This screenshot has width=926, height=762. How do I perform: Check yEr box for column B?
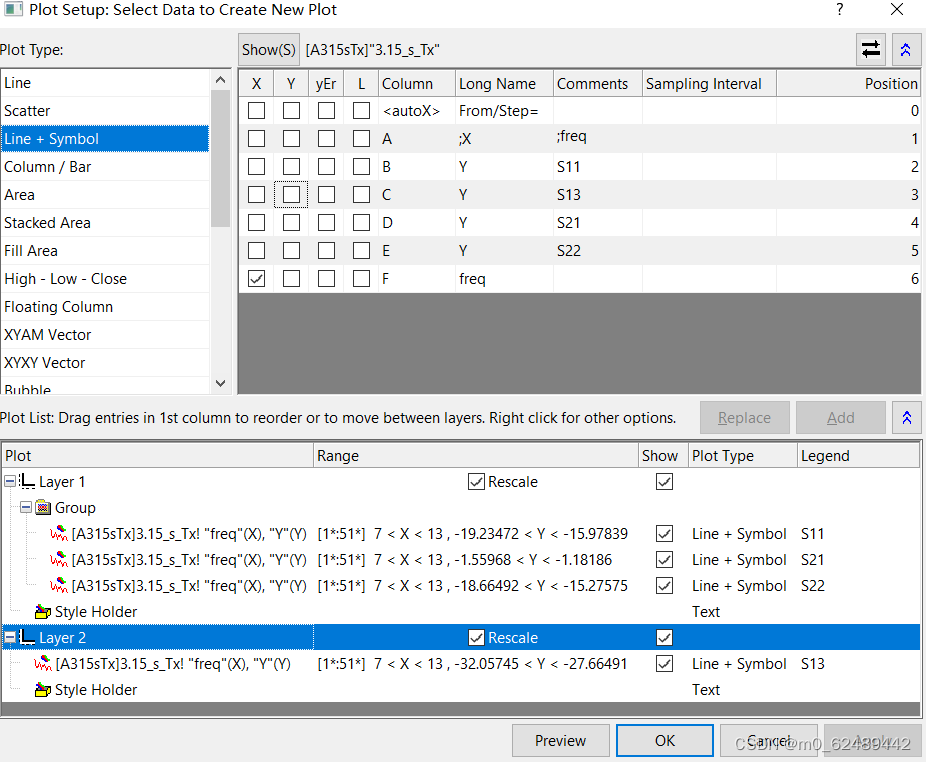pyautogui.click(x=326, y=167)
